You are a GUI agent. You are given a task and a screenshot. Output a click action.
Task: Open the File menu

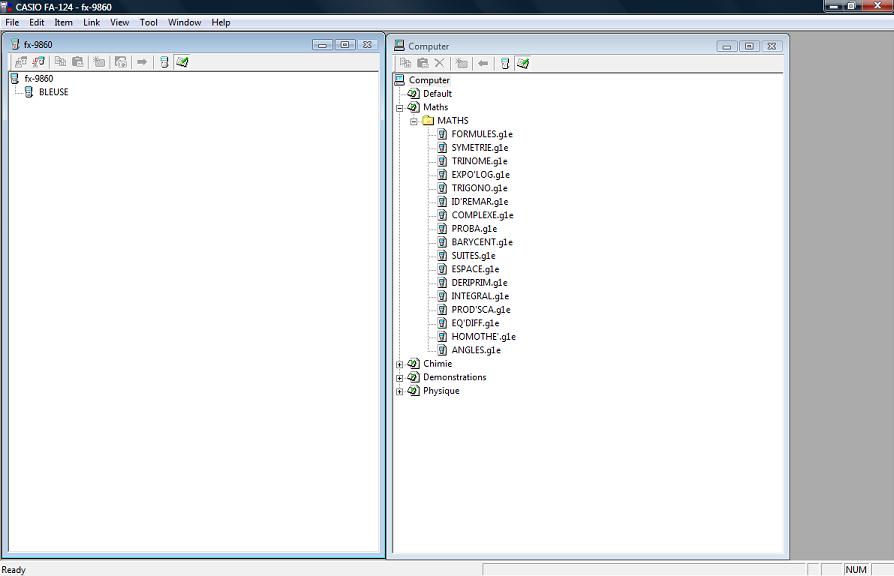coord(12,22)
